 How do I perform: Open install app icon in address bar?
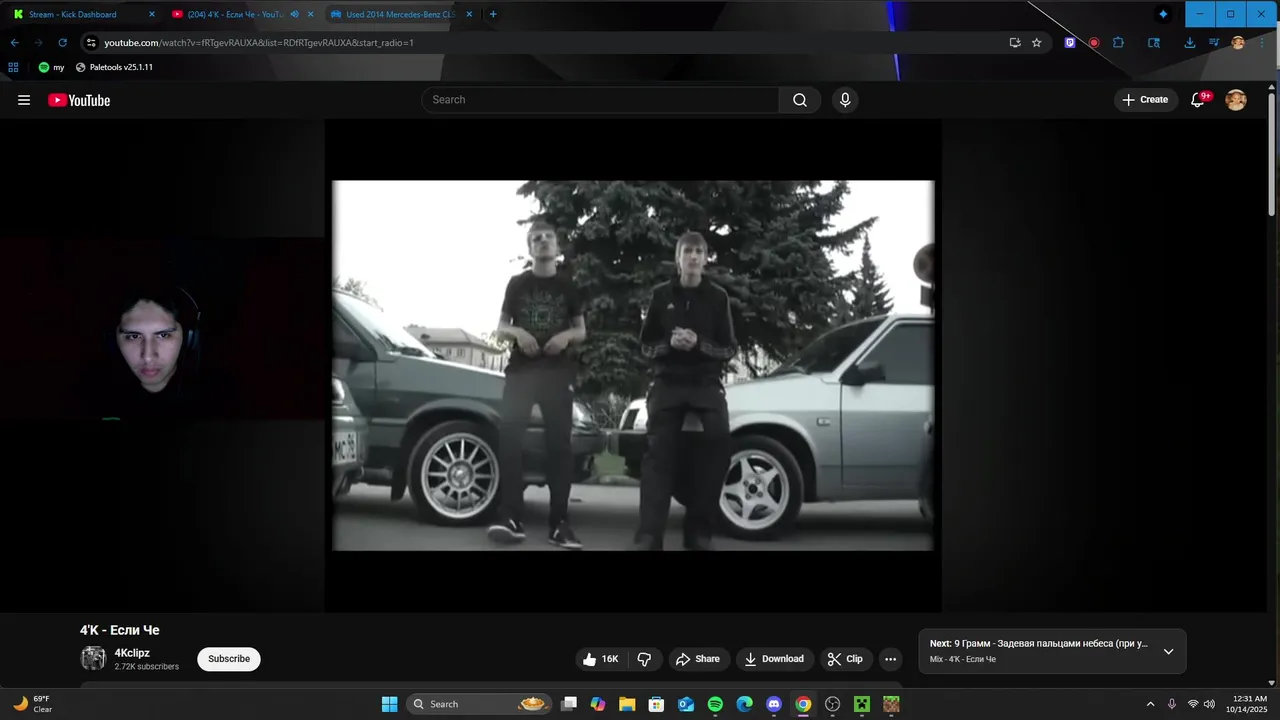tap(1015, 43)
